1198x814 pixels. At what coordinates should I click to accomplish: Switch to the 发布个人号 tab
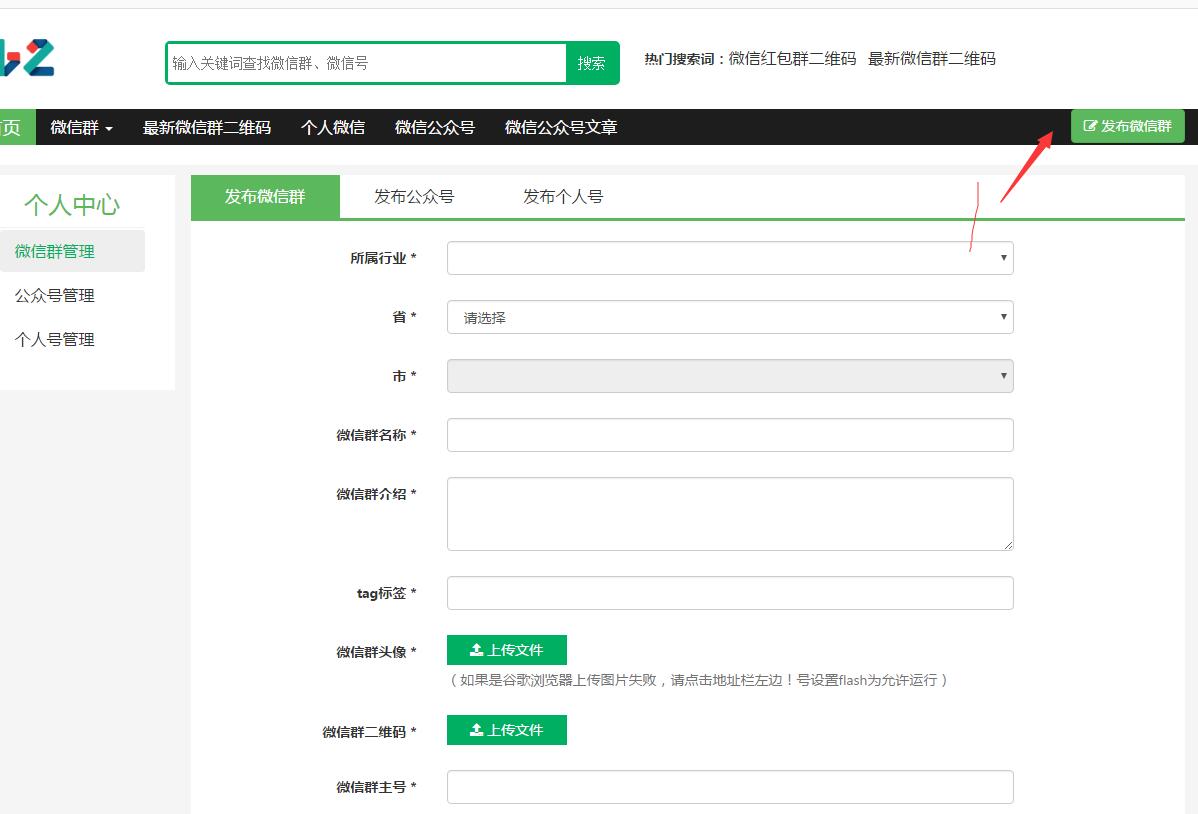563,197
